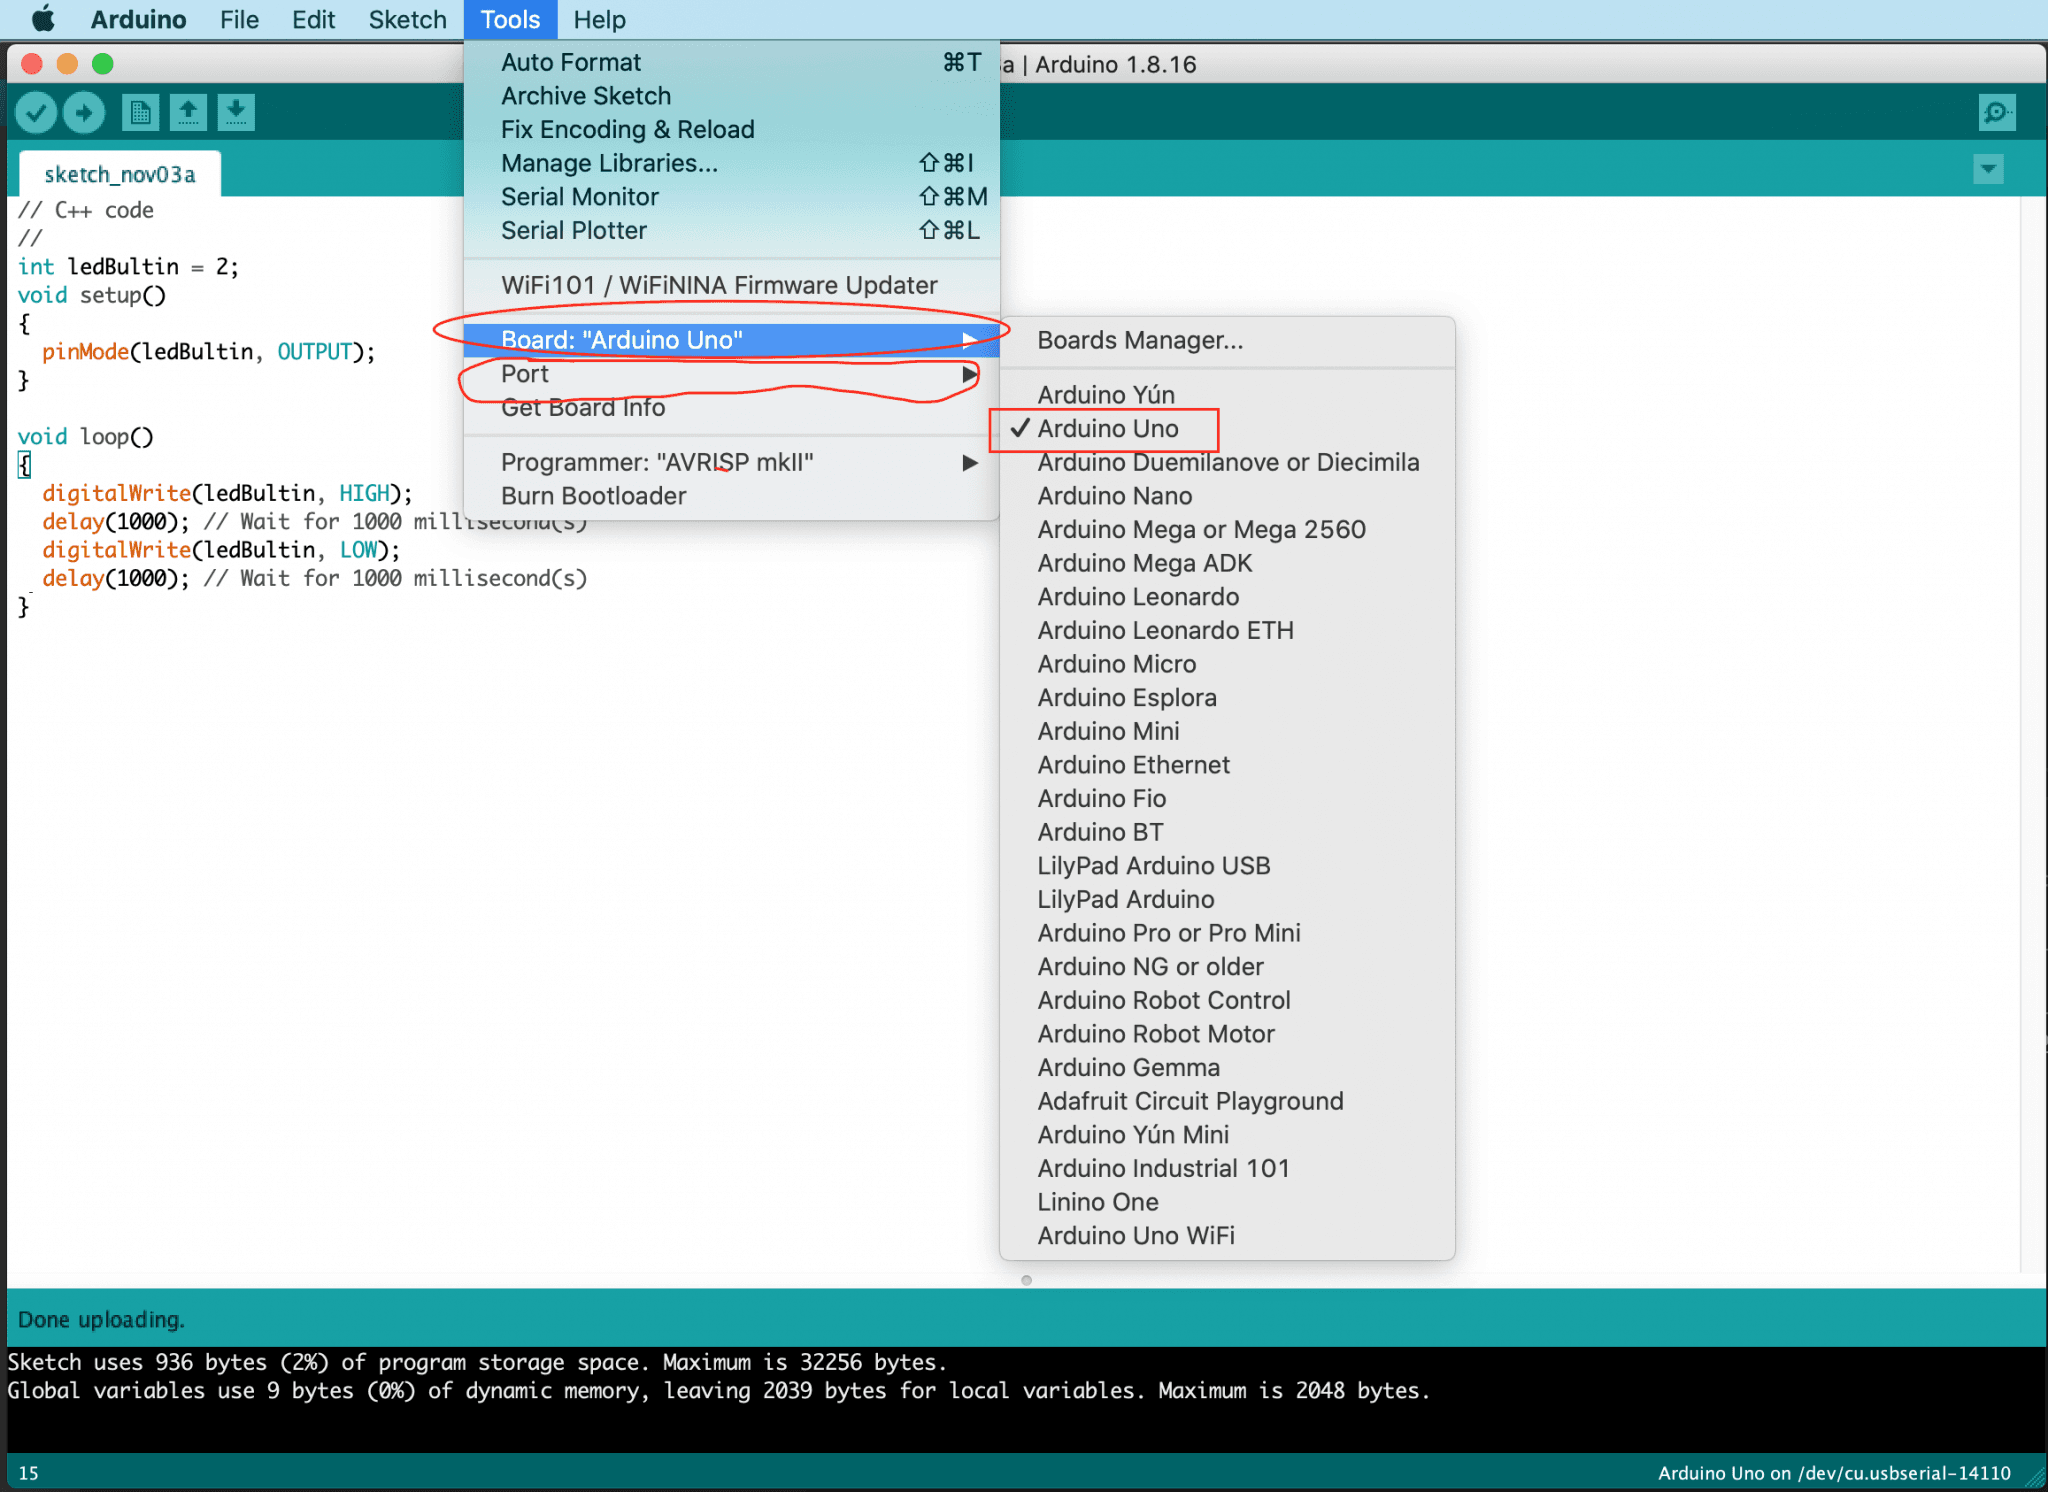Open the Apple menu

43,19
